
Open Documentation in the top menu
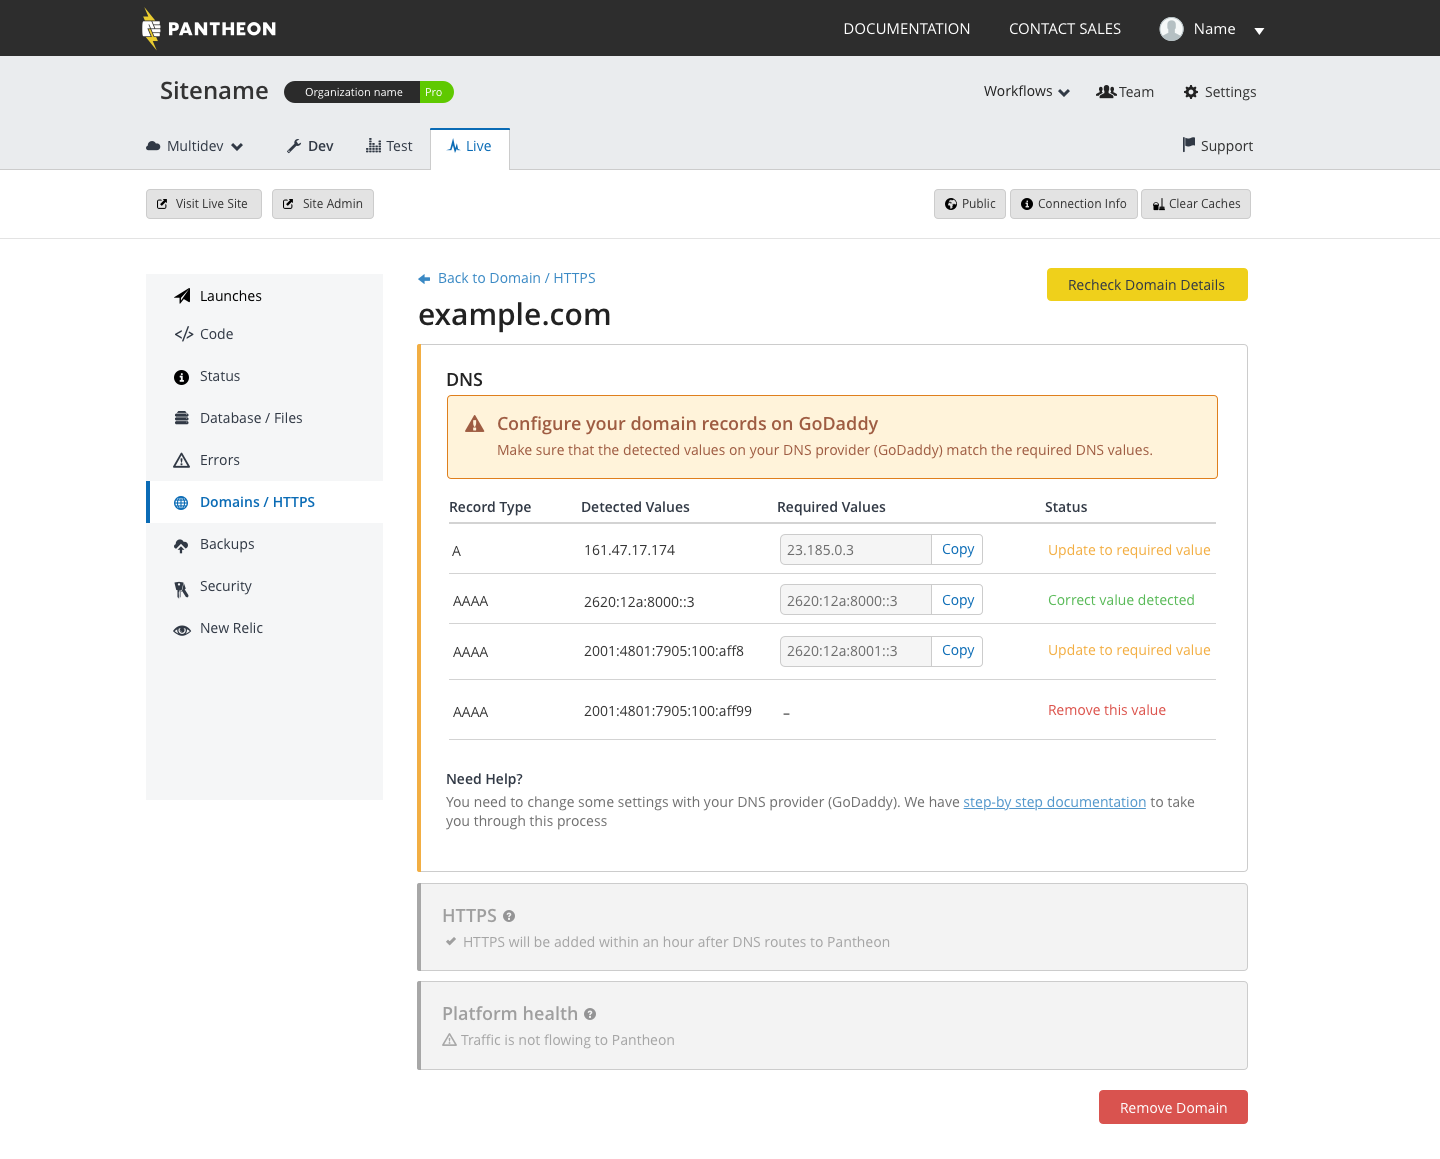906,29
